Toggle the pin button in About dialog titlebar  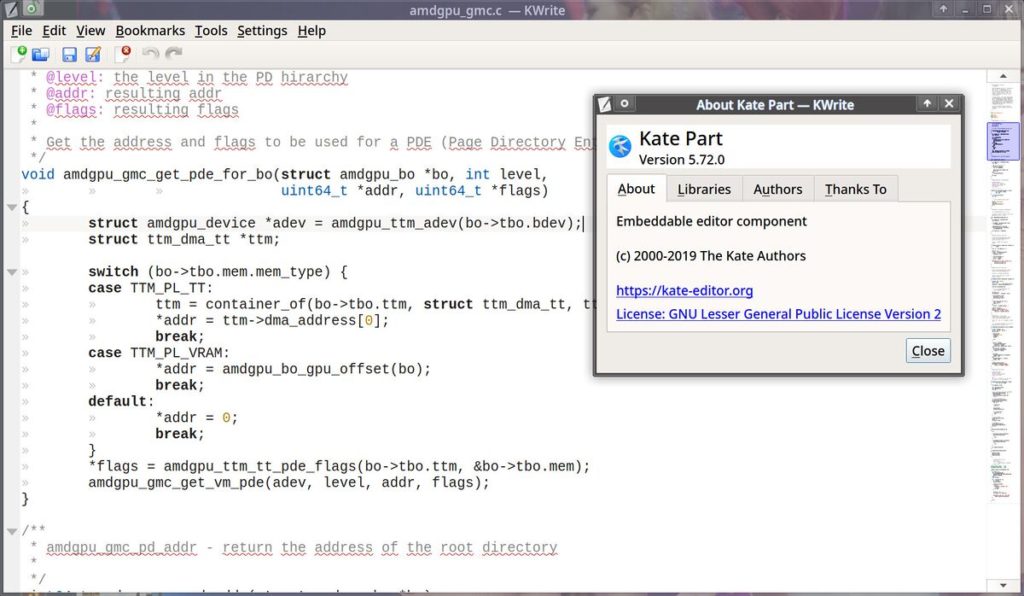pos(625,104)
